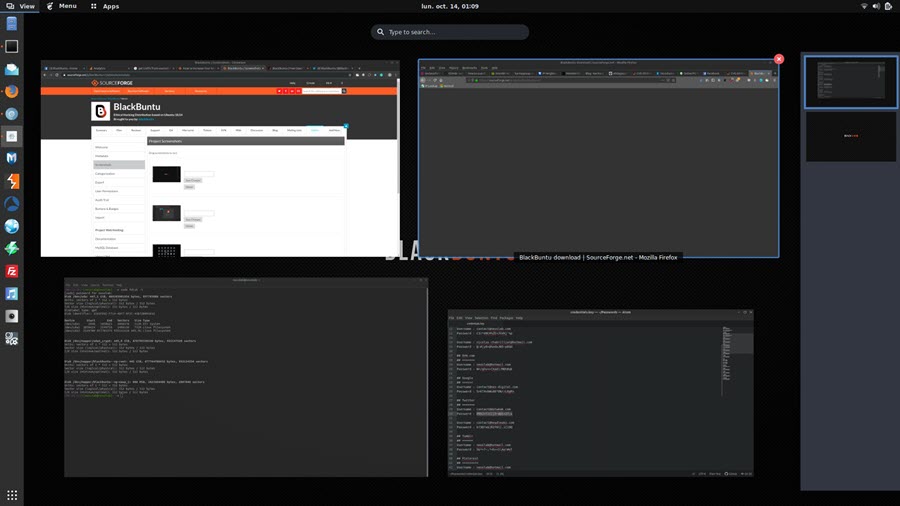Focus the Type to search field
Image resolution: width=900 pixels, height=506 pixels.
[450, 32]
